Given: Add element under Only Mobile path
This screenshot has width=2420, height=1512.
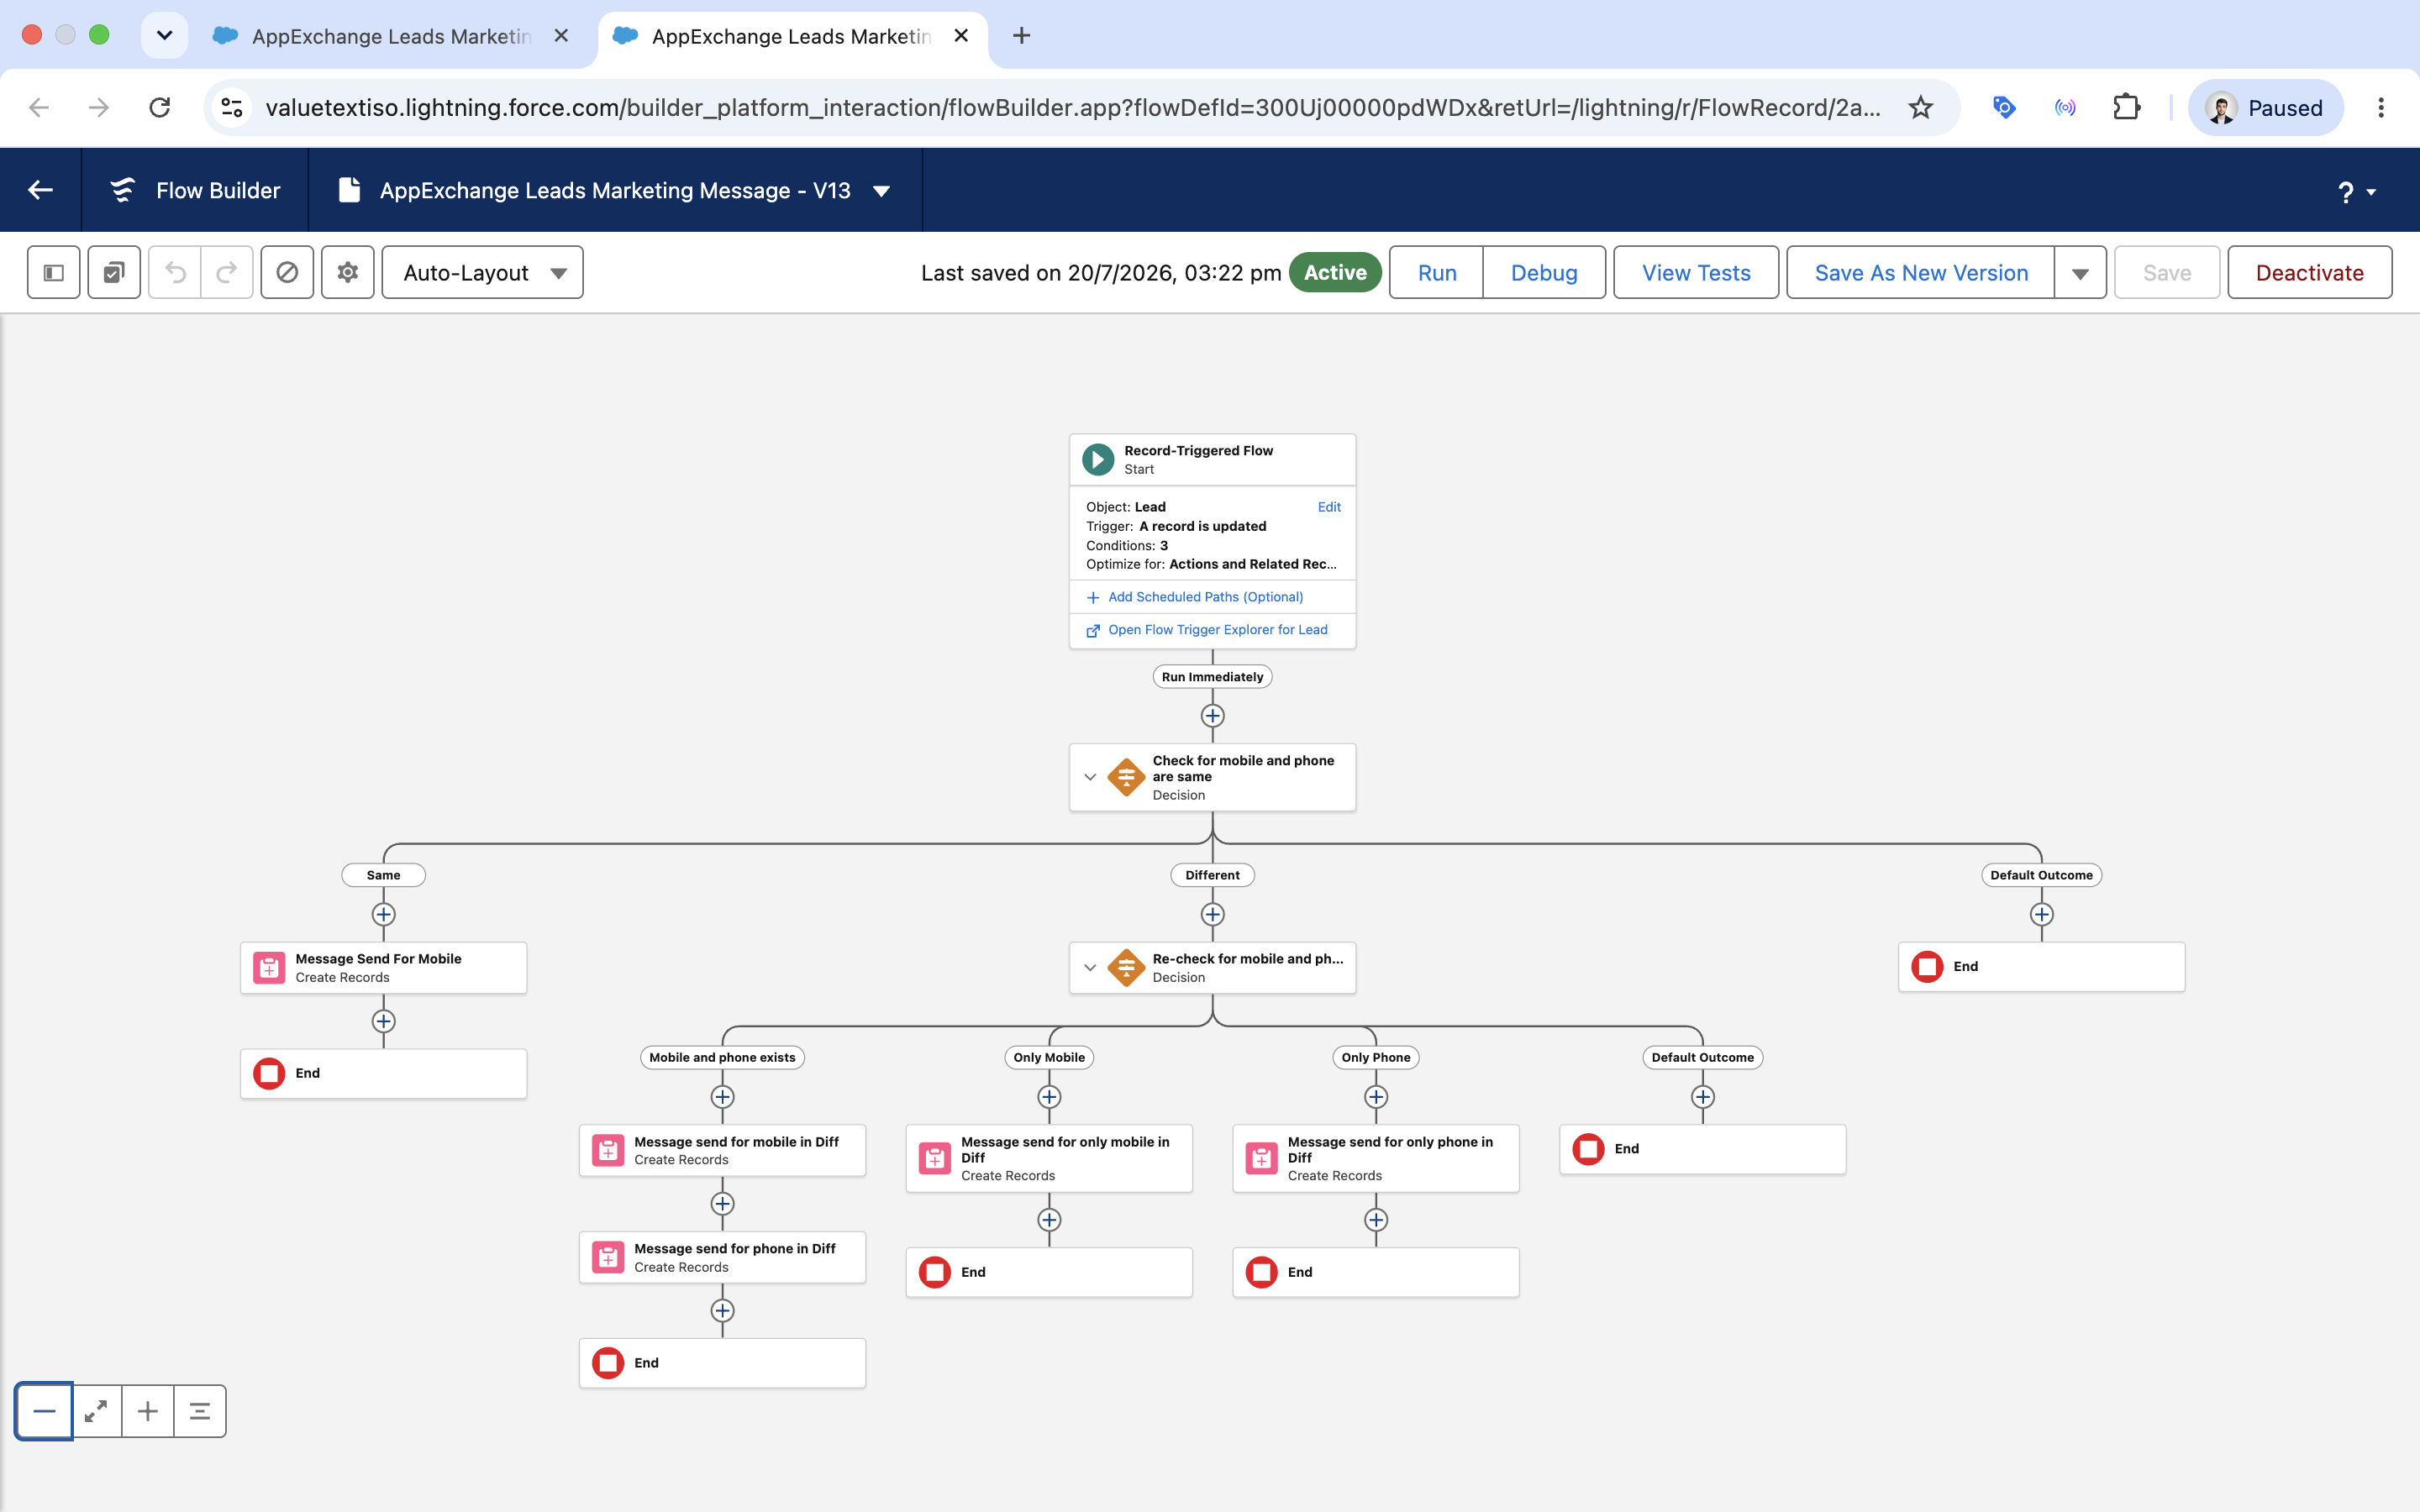Looking at the screenshot, I should 1049,1097.
